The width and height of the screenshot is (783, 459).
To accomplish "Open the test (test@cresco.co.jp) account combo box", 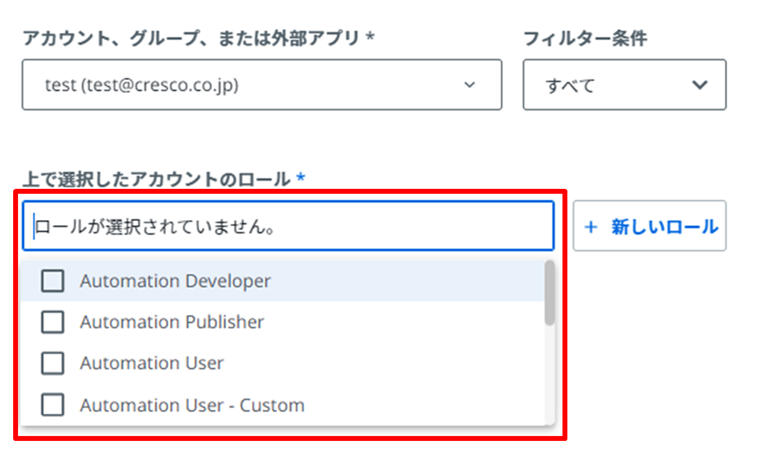I will tap(262, 85).
